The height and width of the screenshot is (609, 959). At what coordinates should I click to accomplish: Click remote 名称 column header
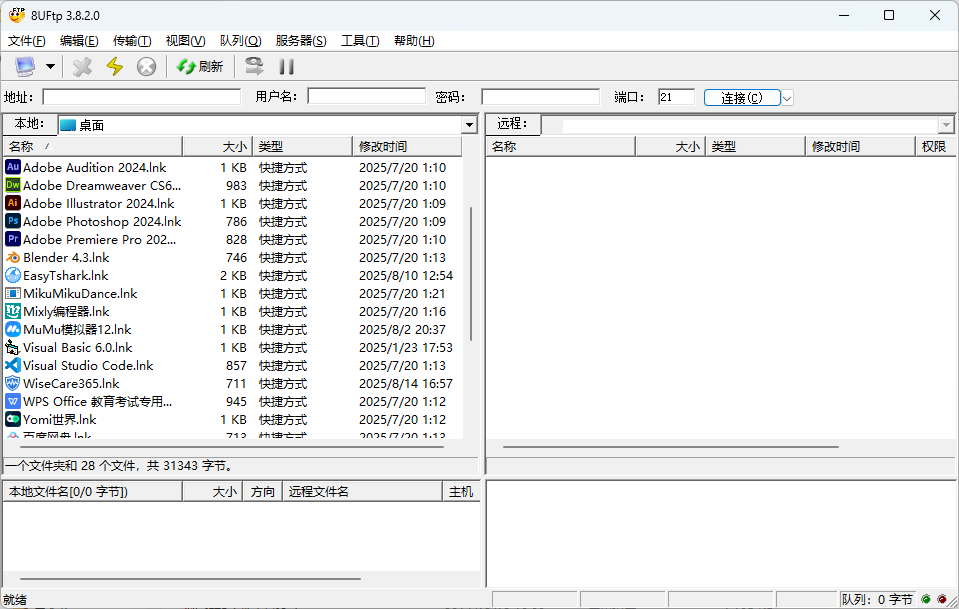tap(561, 147)
